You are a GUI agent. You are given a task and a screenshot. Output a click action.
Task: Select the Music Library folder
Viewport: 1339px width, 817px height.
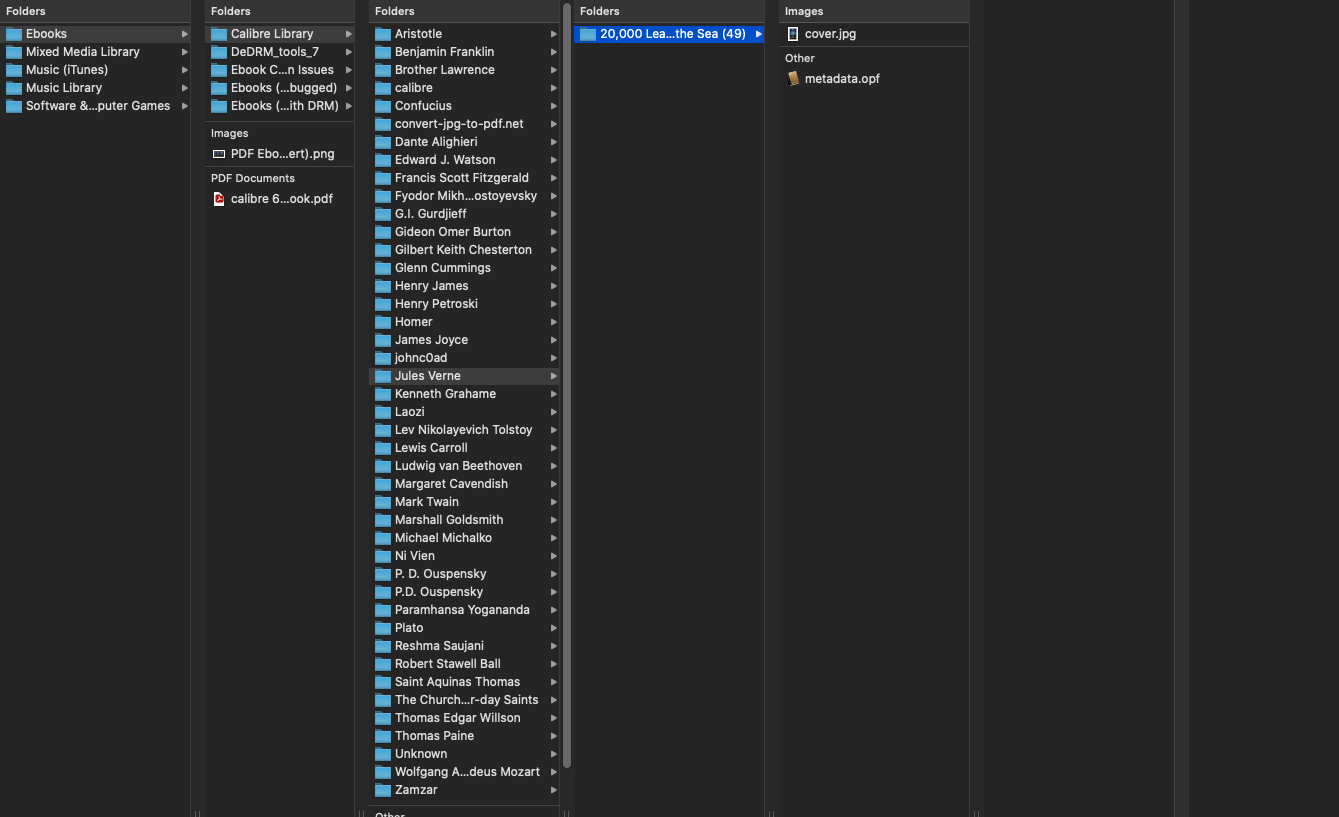coord(95,88)
